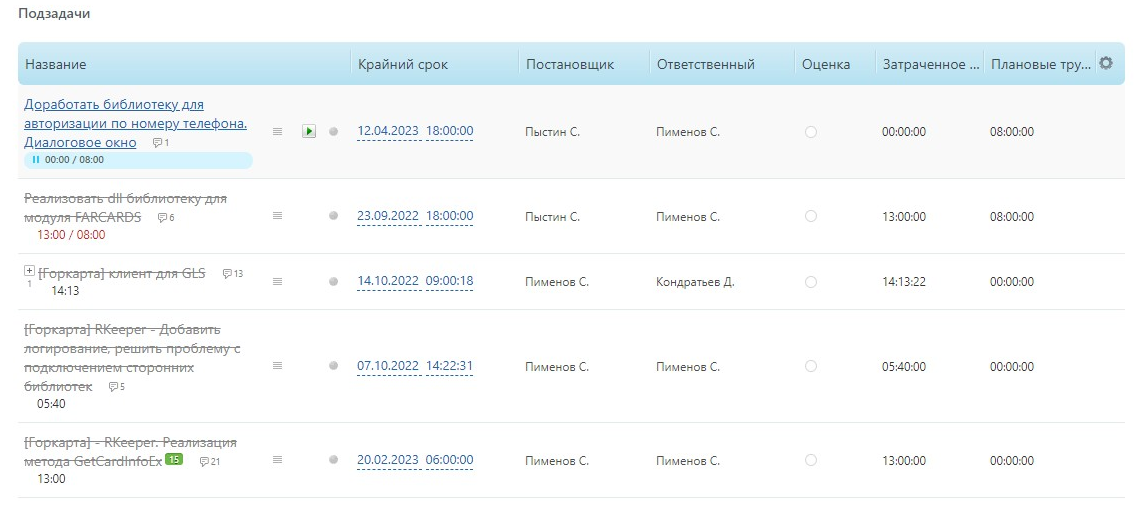Sort by Название column header
The width and height of the screenshot is (1140, 512).
[x=56, y=64]
